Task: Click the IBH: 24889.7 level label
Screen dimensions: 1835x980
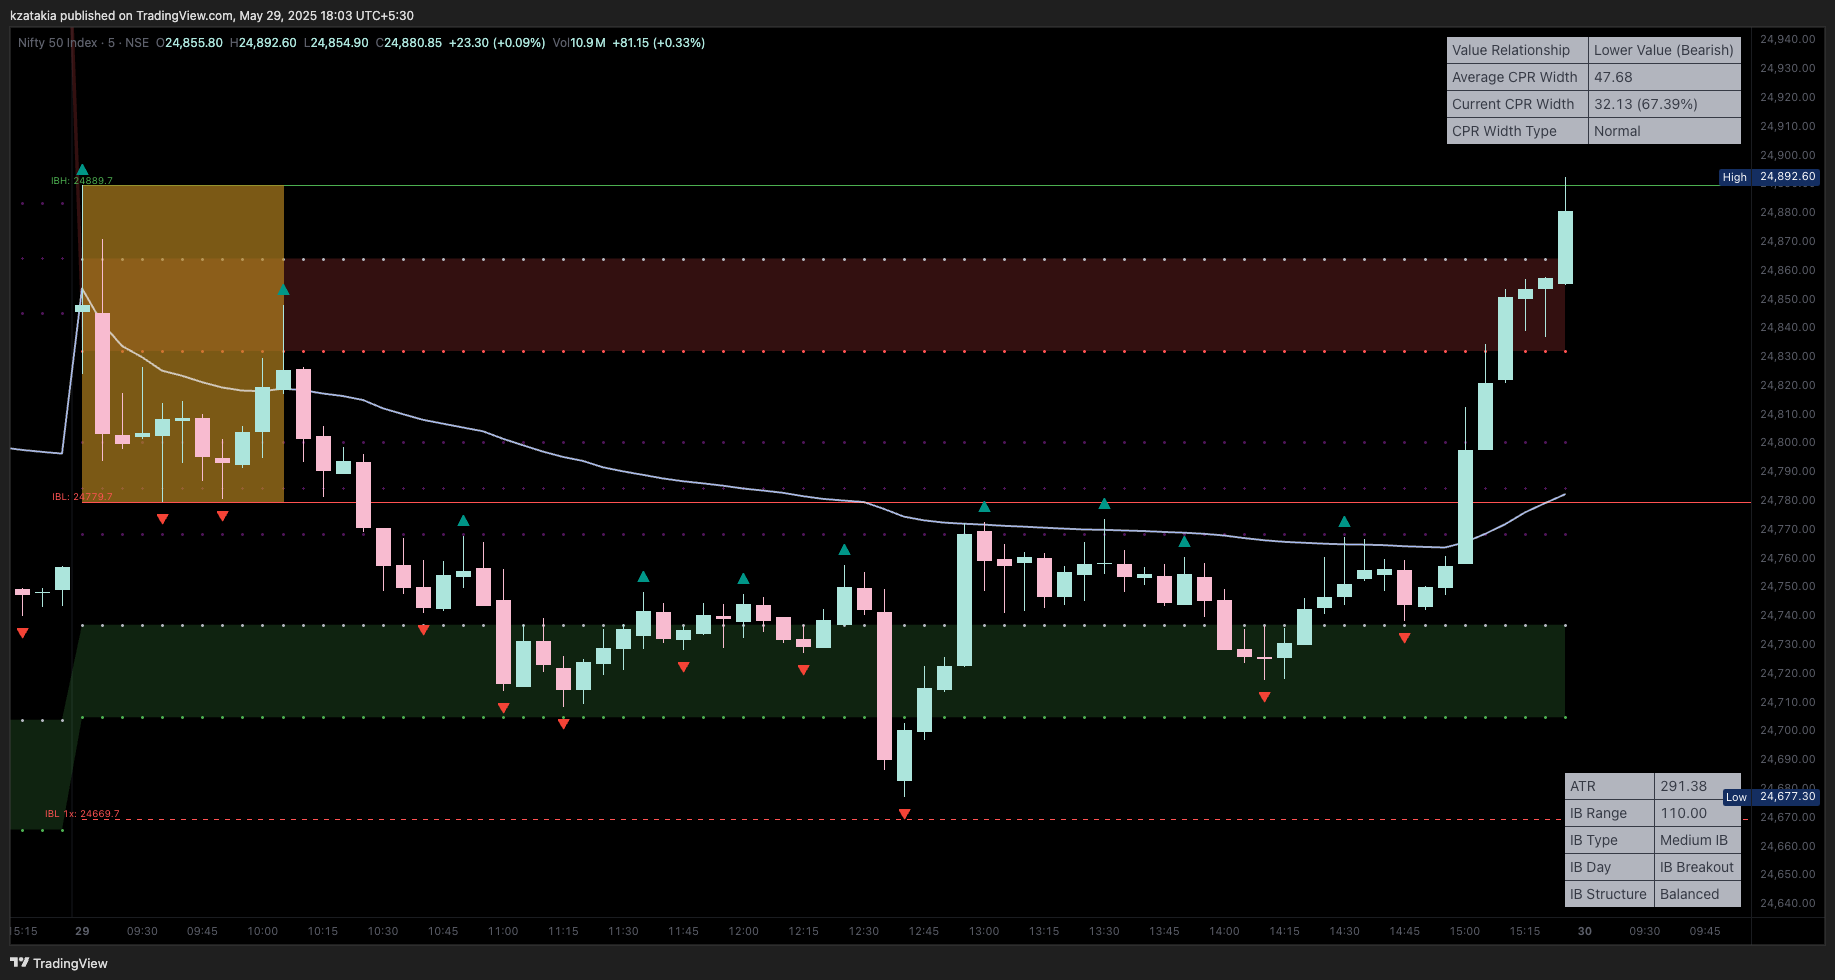Action: (x=82, y=181)
